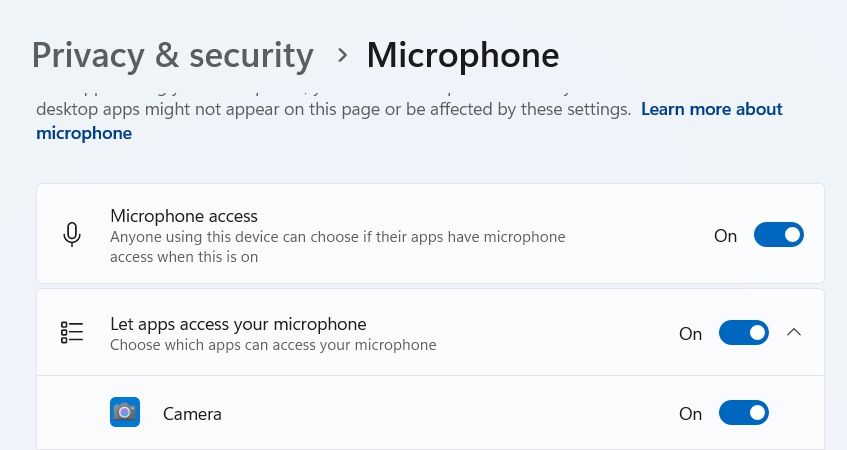Click the Let apps access your microphone heading
Image resolution: width=847 pixels, height=450 pixels.
point(238,324)
